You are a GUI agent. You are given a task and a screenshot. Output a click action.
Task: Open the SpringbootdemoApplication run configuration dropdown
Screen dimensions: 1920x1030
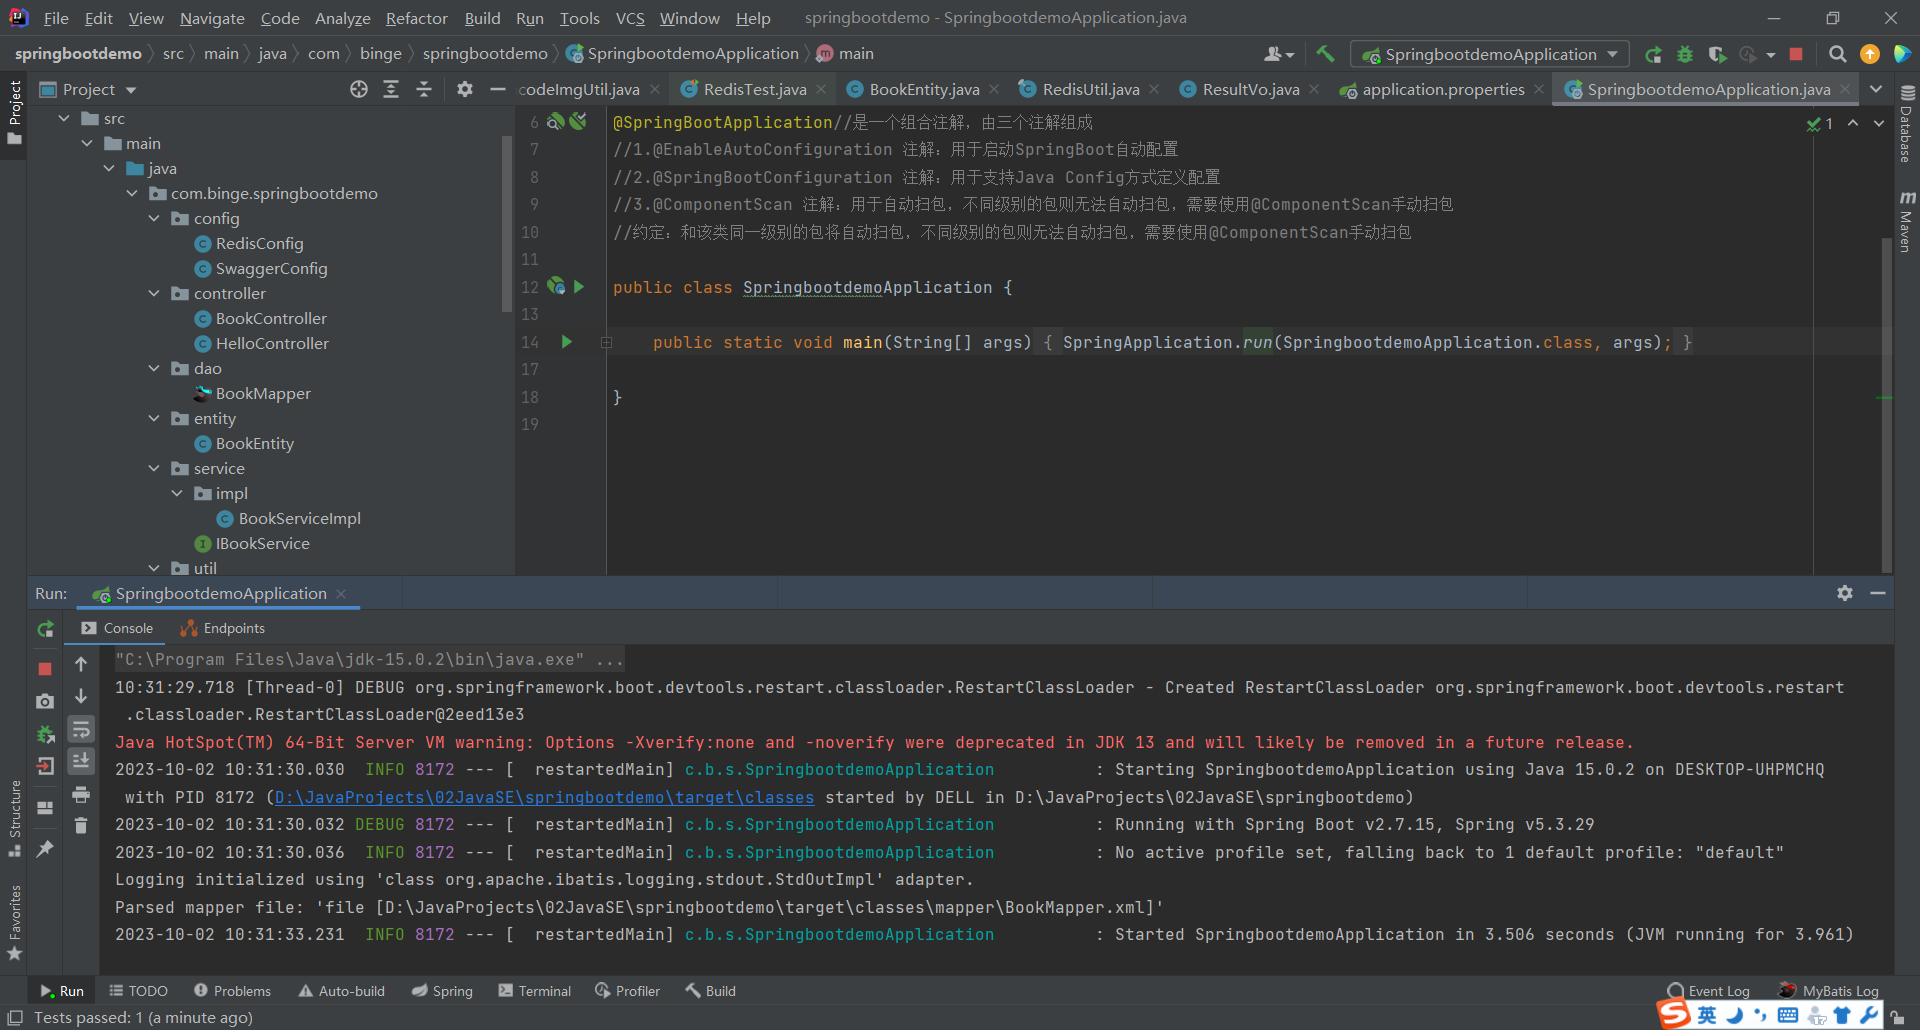(1489, 54)
